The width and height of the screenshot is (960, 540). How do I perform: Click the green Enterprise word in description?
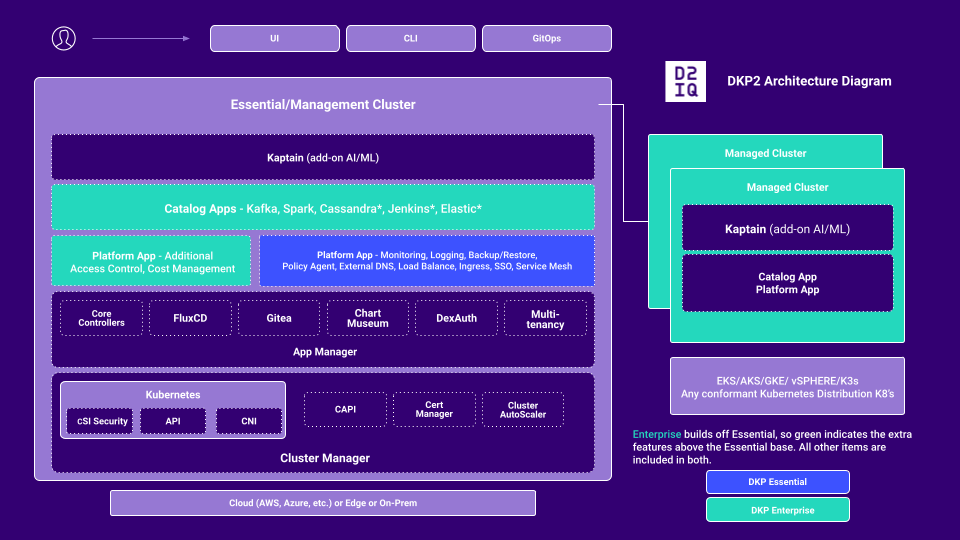click(x=656, y=434)
